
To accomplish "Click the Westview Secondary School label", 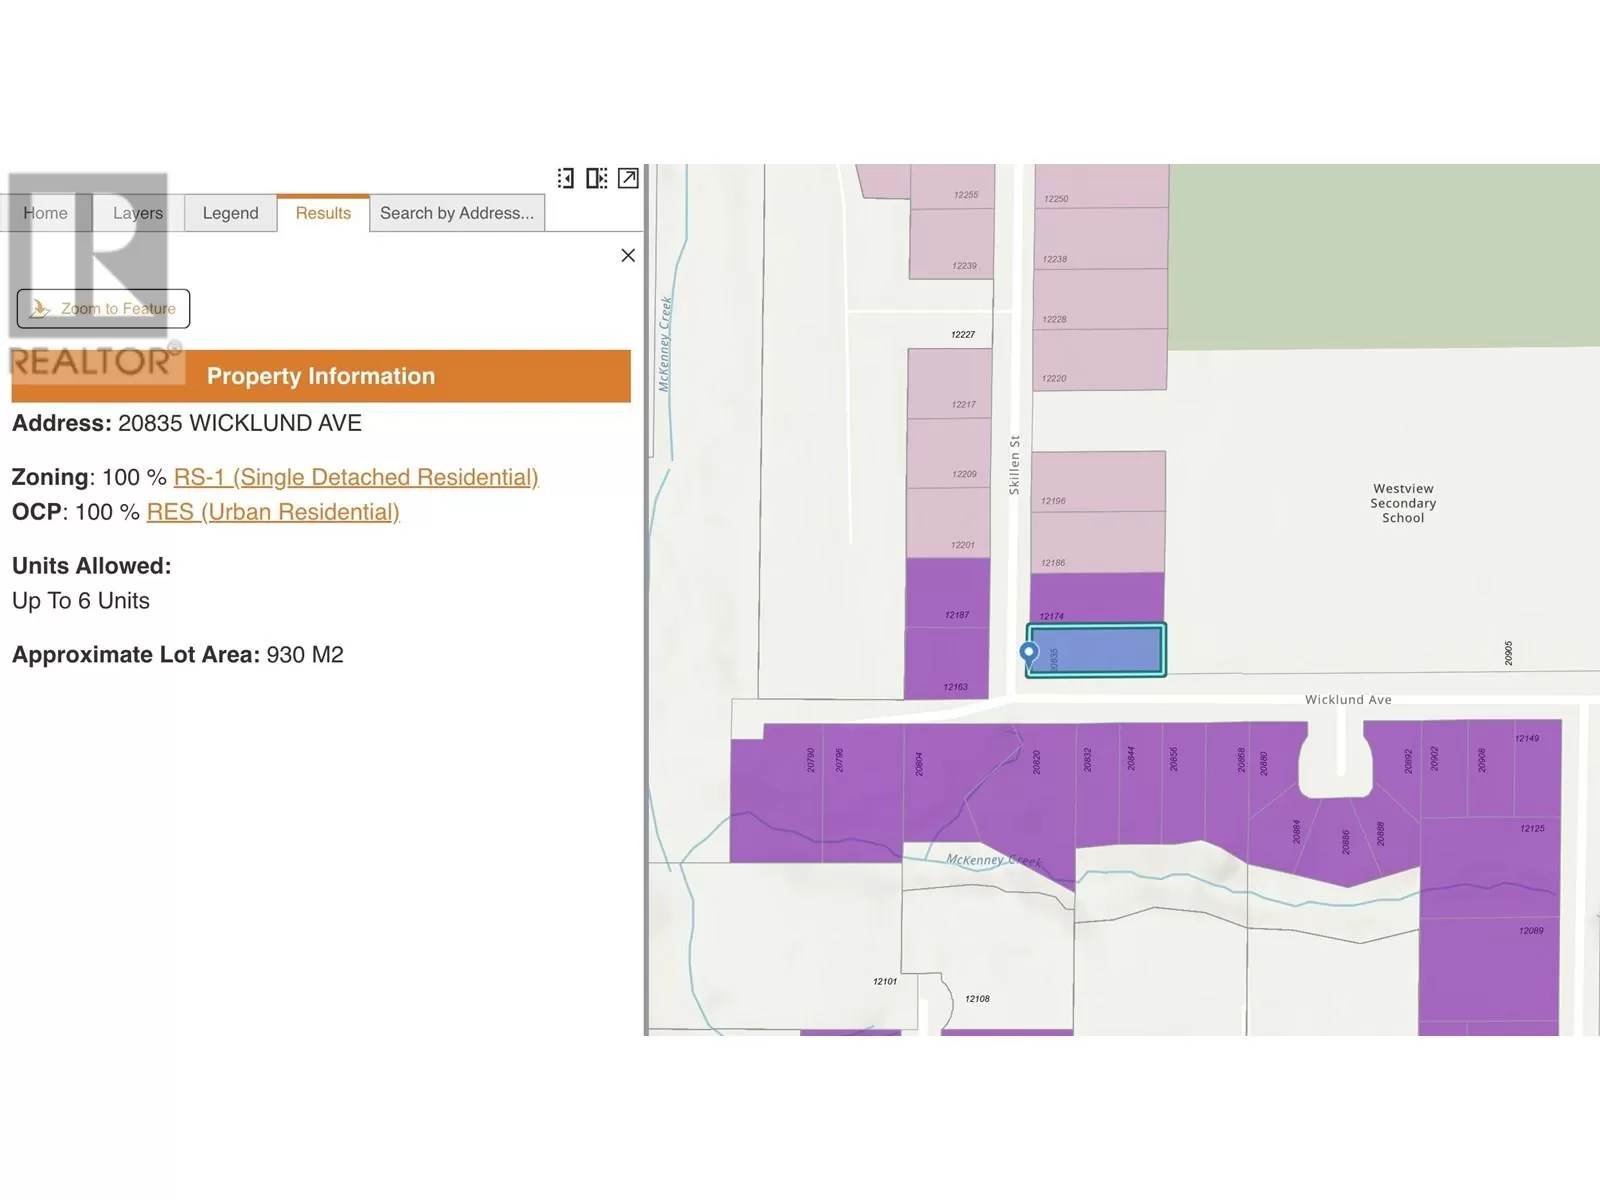I will coord(1402,503).
